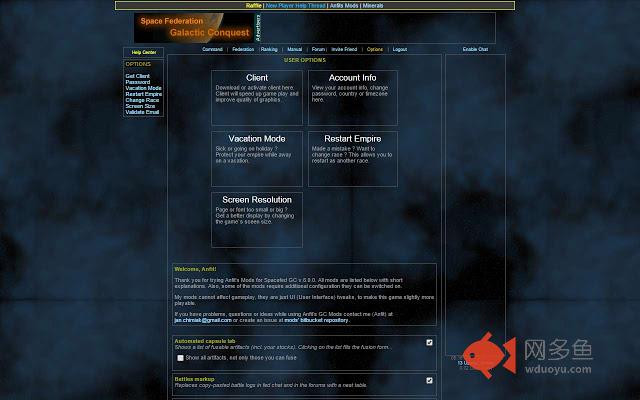640x400 pixels.
Task: Open the Client options card
Action: [257, 98]
